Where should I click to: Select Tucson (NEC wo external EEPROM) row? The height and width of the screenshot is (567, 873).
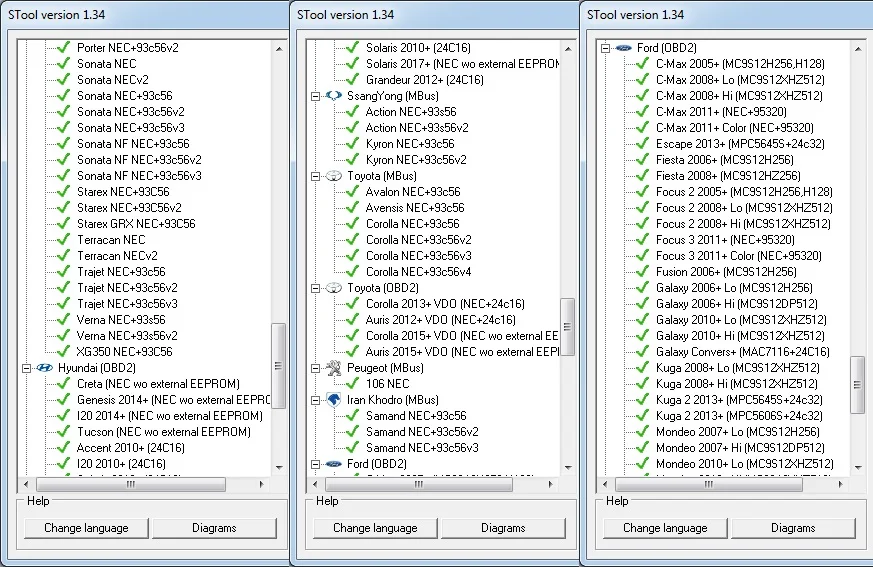point(164,432)
